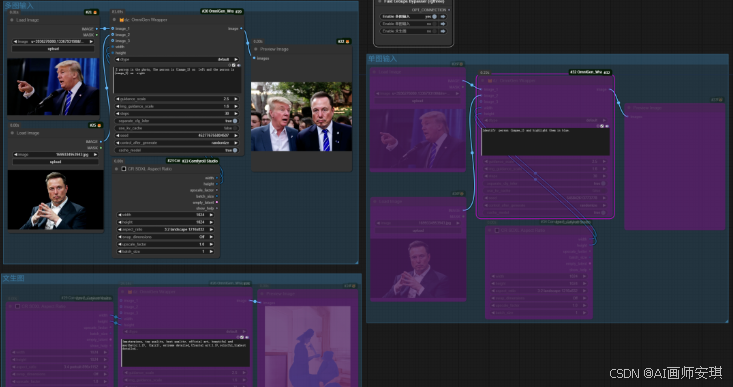This screenshot has width=733, height=387.
Task: Click the navigate arrow for Enable 单图输入
Action: click(x=443, y=23)
